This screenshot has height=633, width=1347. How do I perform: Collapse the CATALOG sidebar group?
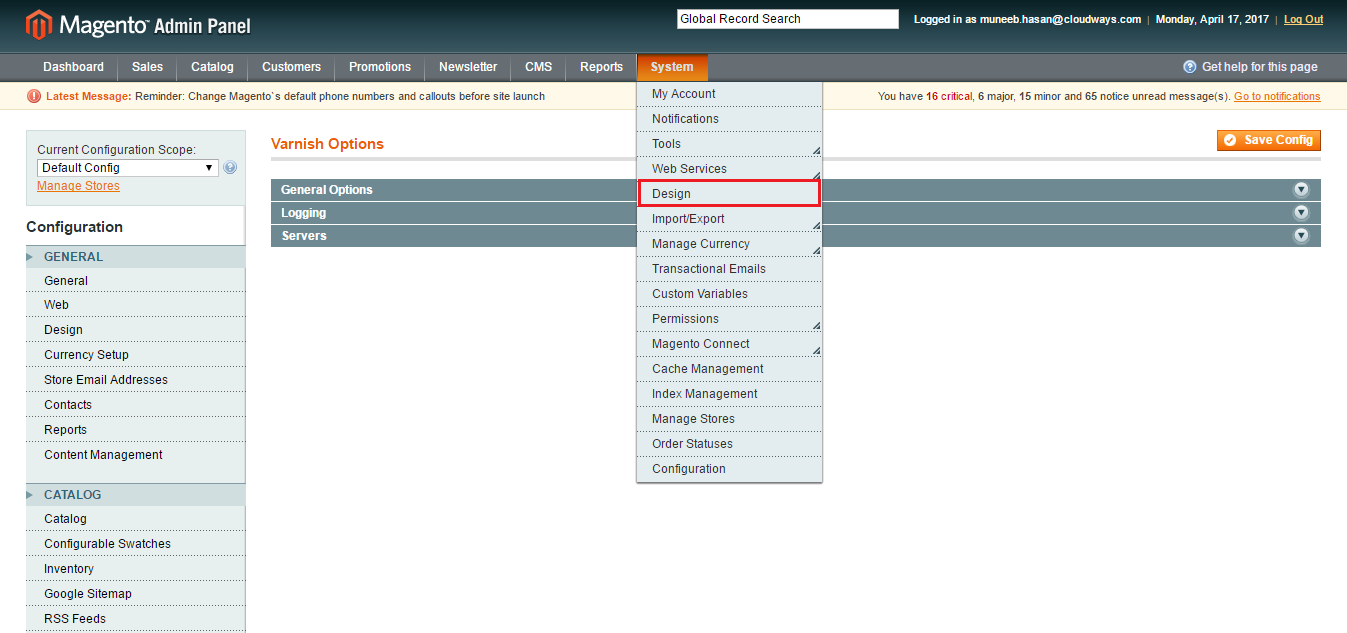click(135, 495)
